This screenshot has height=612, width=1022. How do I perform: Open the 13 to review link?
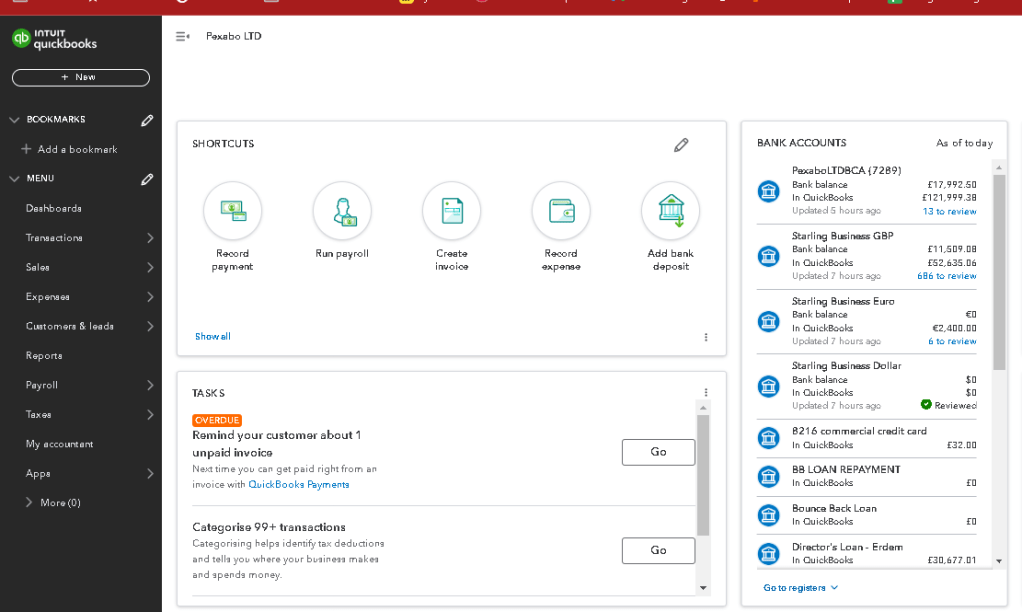pyautogui.click(x=949, y=211)
